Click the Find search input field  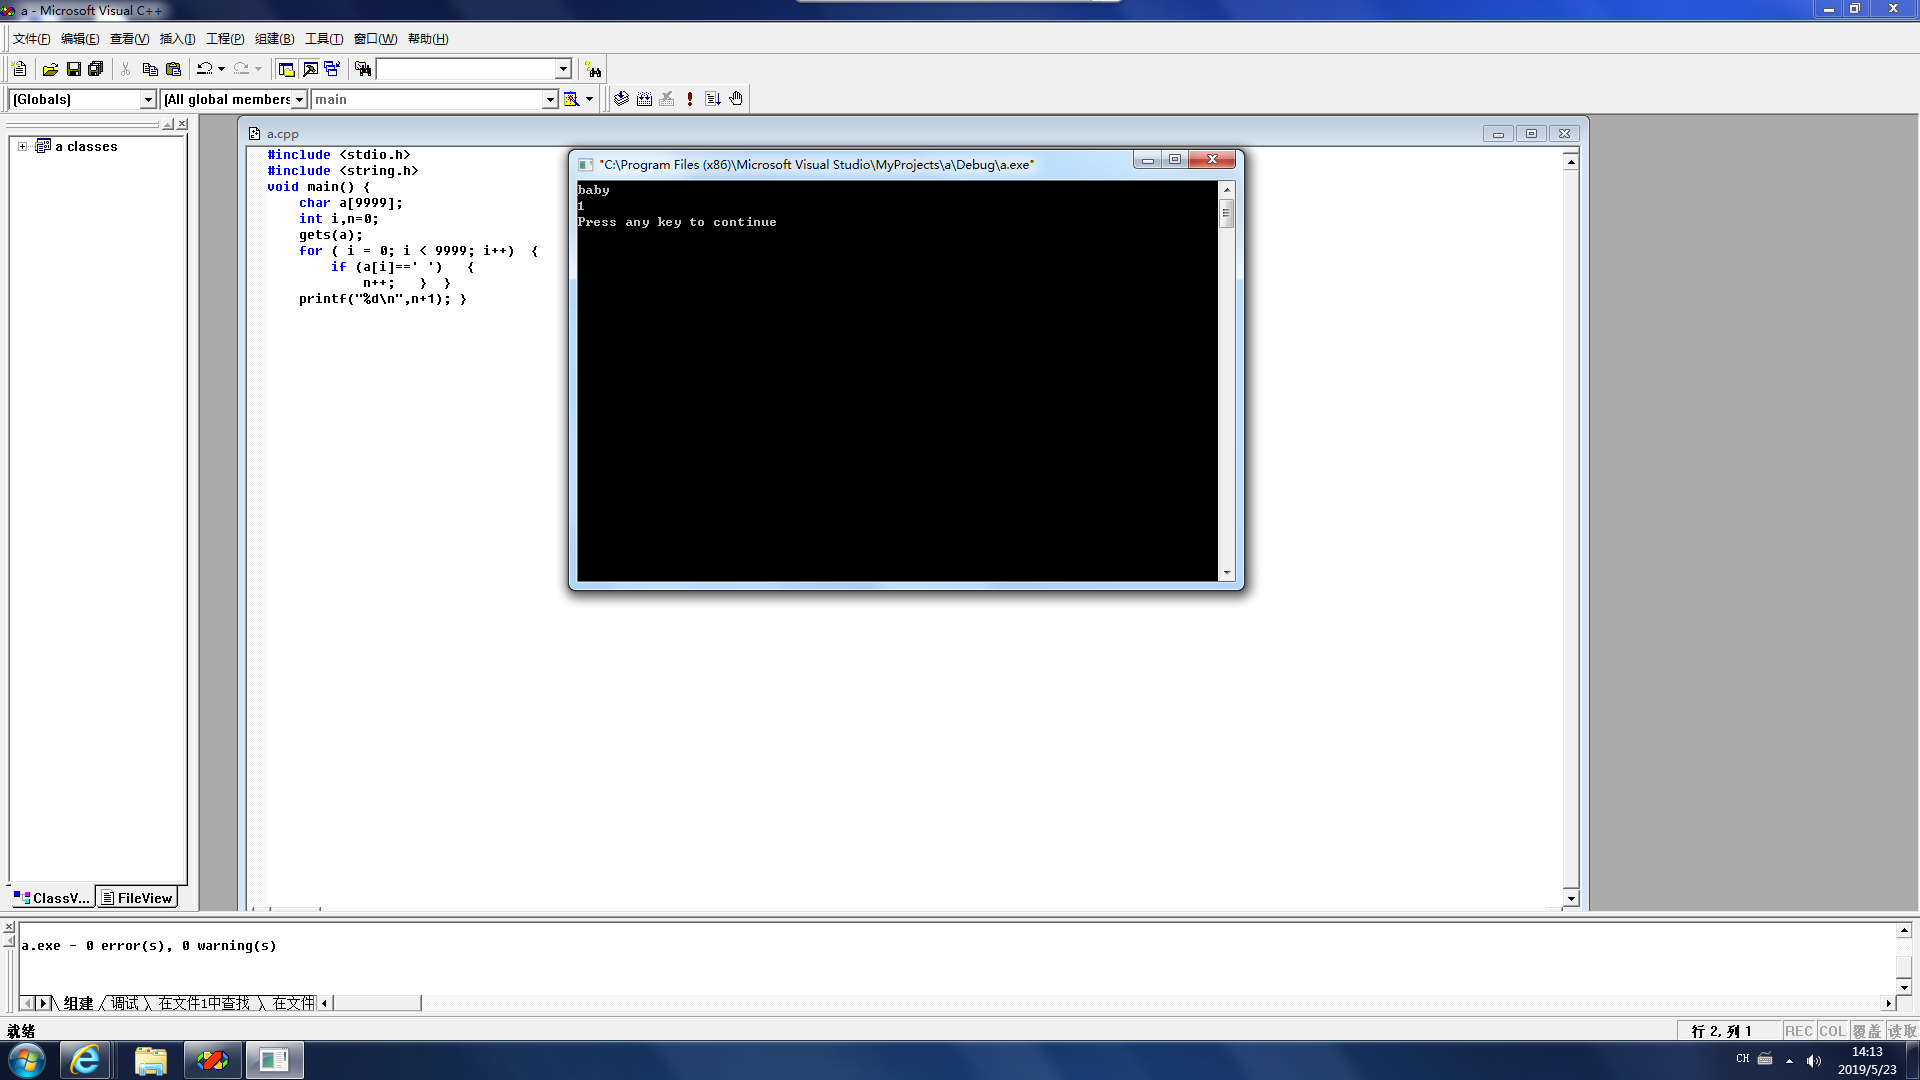[466, 69]
